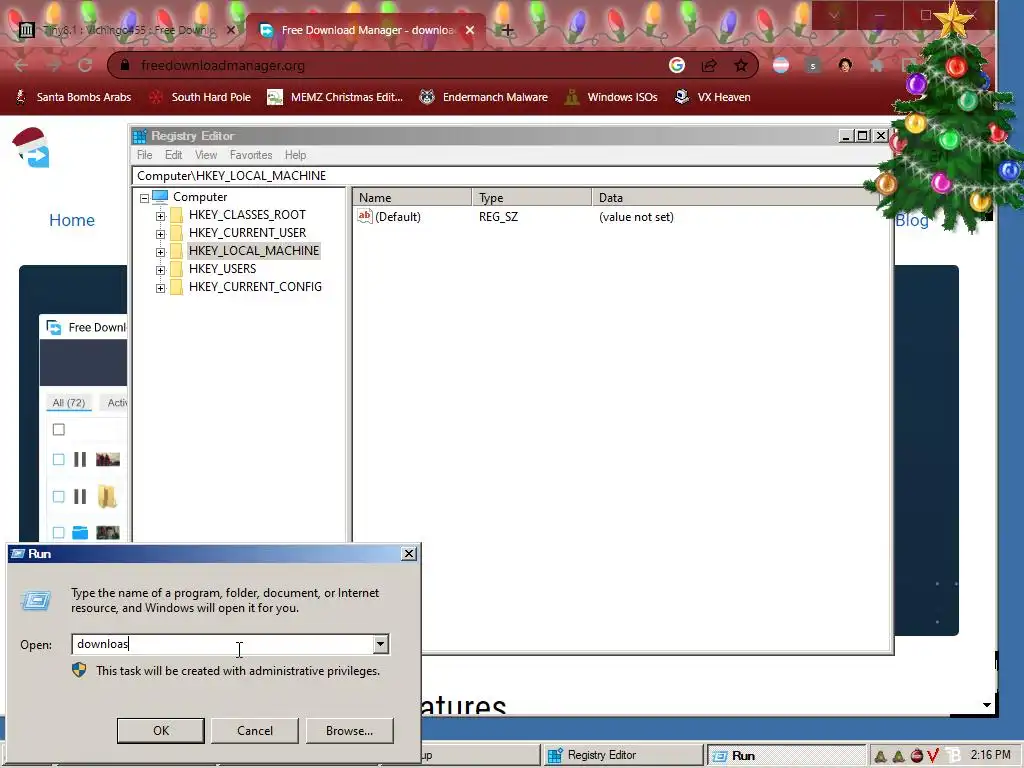Open a new browser tab
This screenshot has height=768, width=1024.
507,30
